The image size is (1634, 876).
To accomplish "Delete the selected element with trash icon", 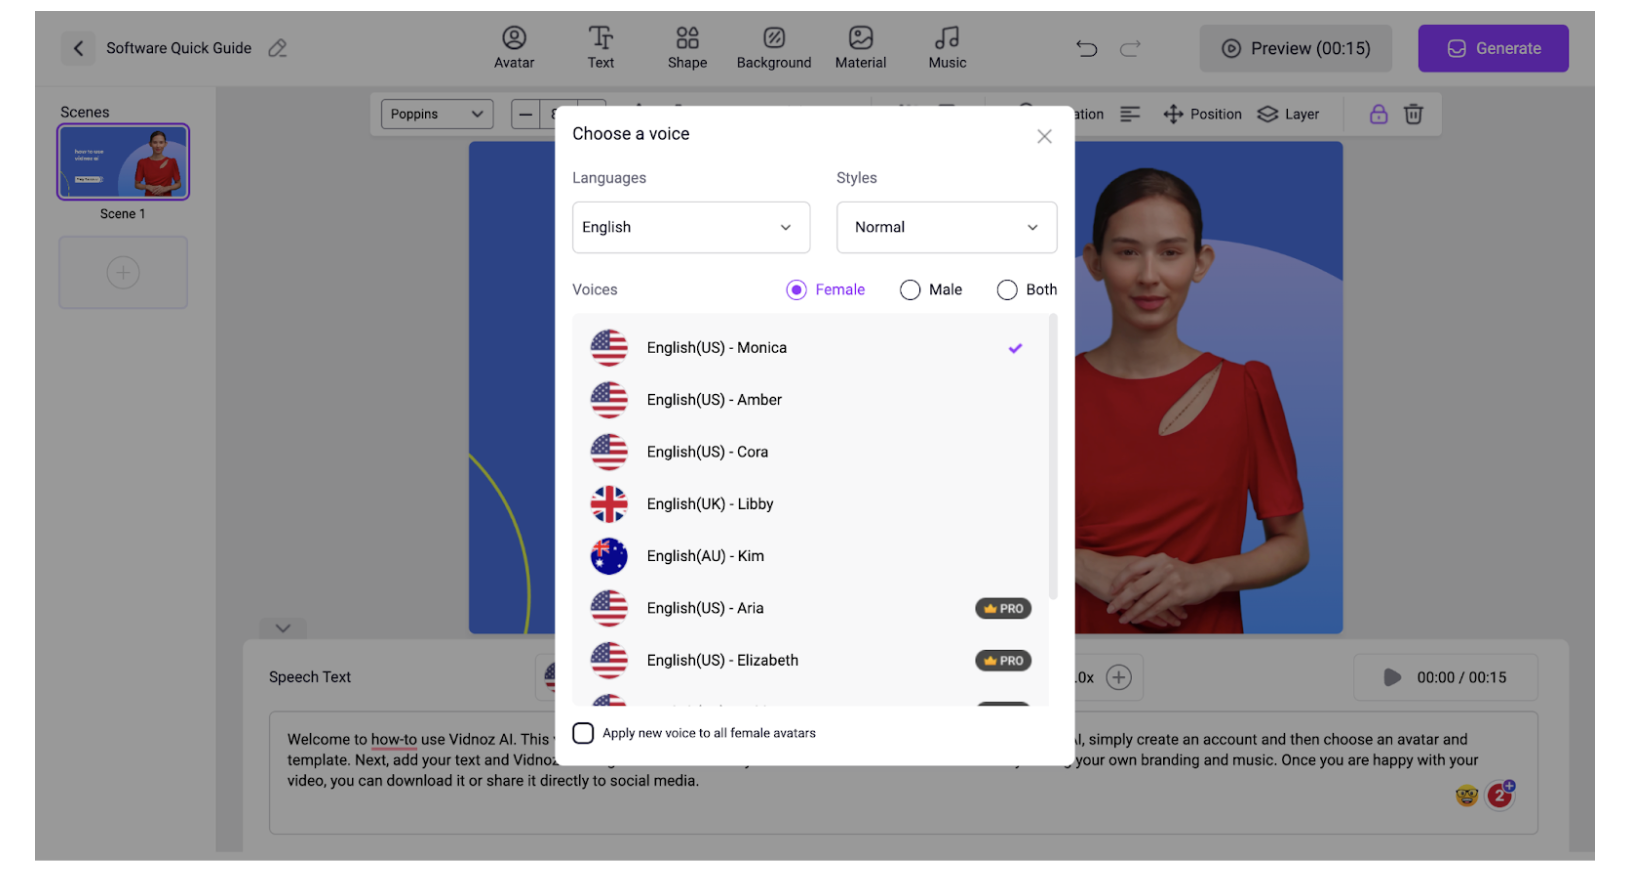I will 1413,114.
